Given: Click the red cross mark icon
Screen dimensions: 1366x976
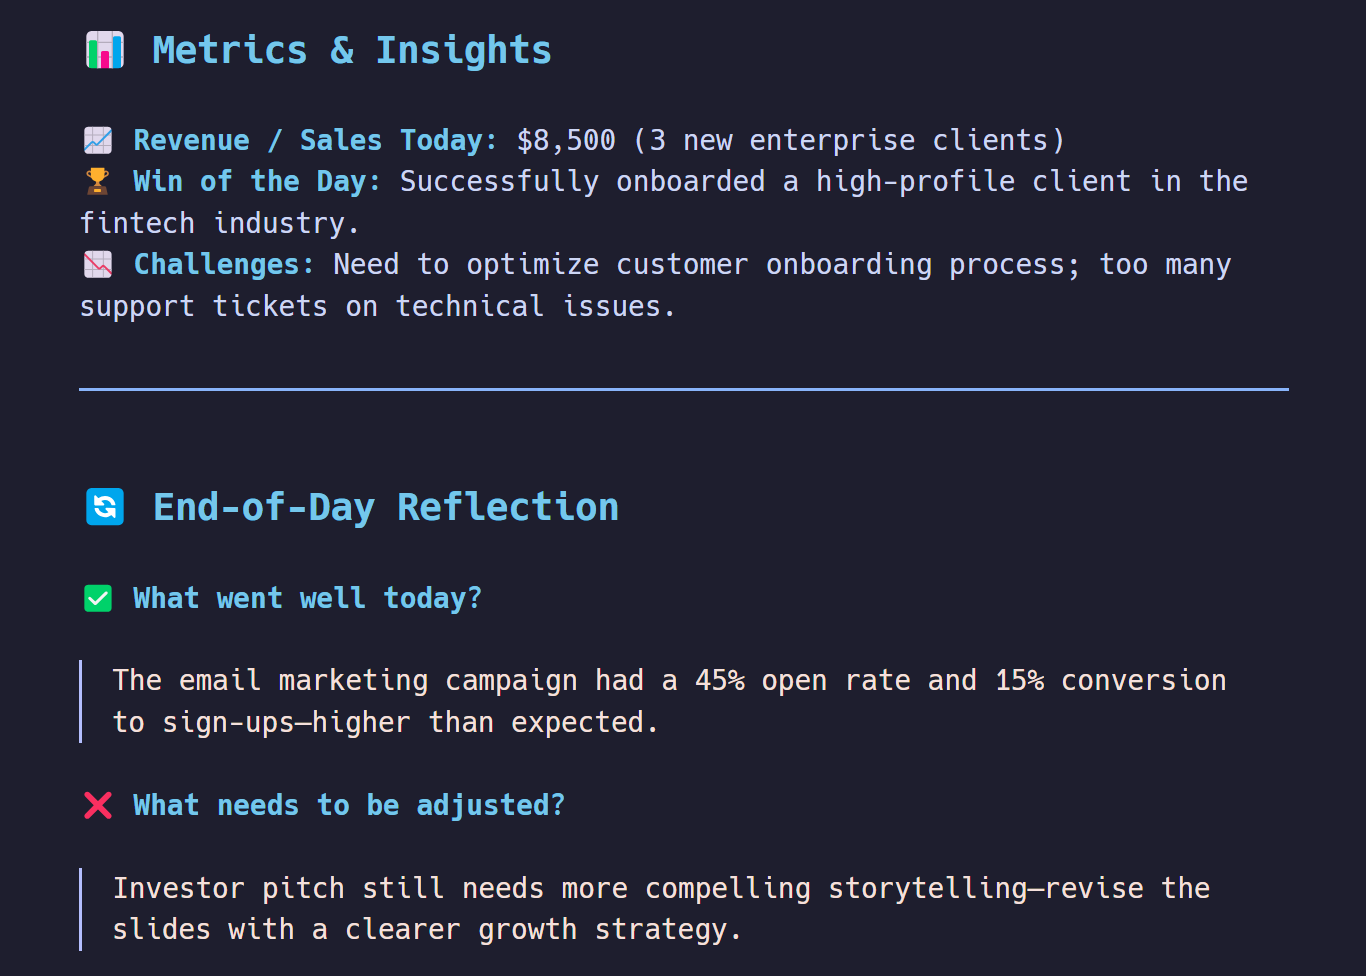Looking at the screenshot, I should coord(98,805).
